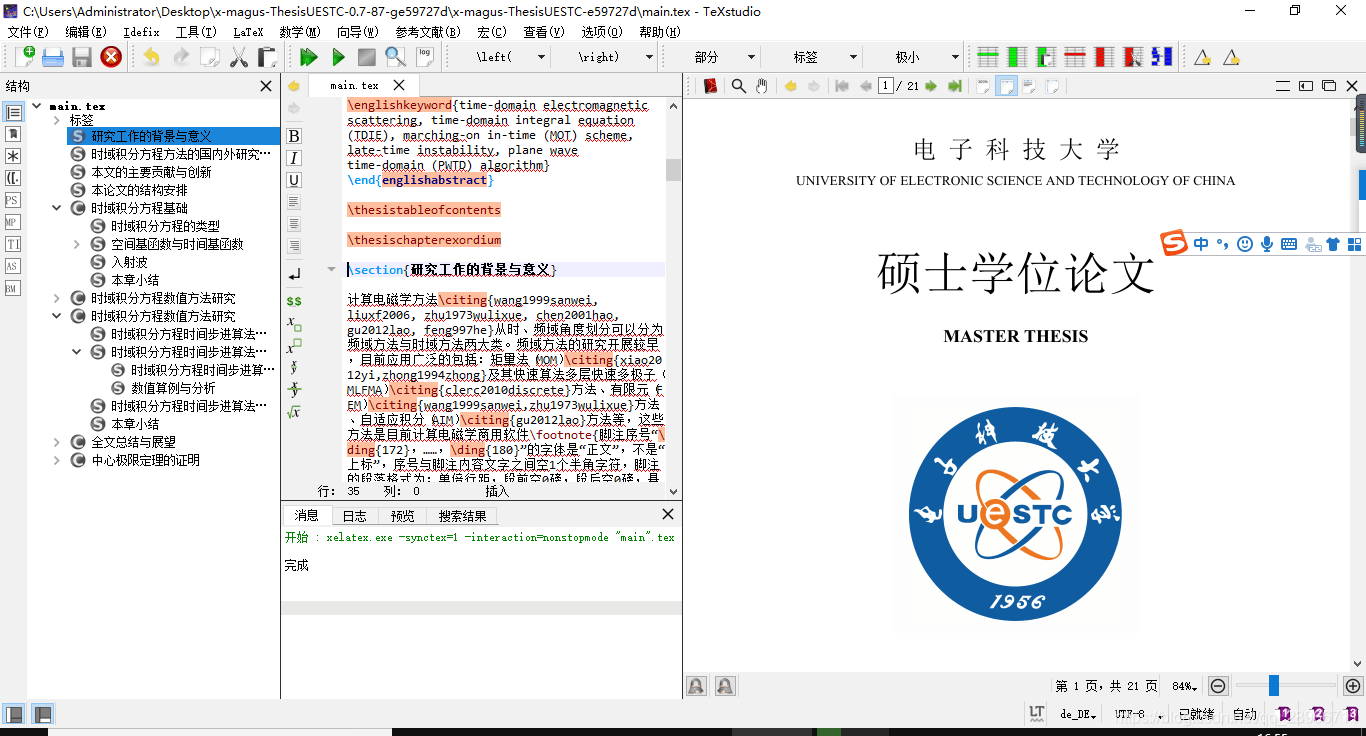
Task: Open the View PDF magnifier icon
Action: [395, 57]
